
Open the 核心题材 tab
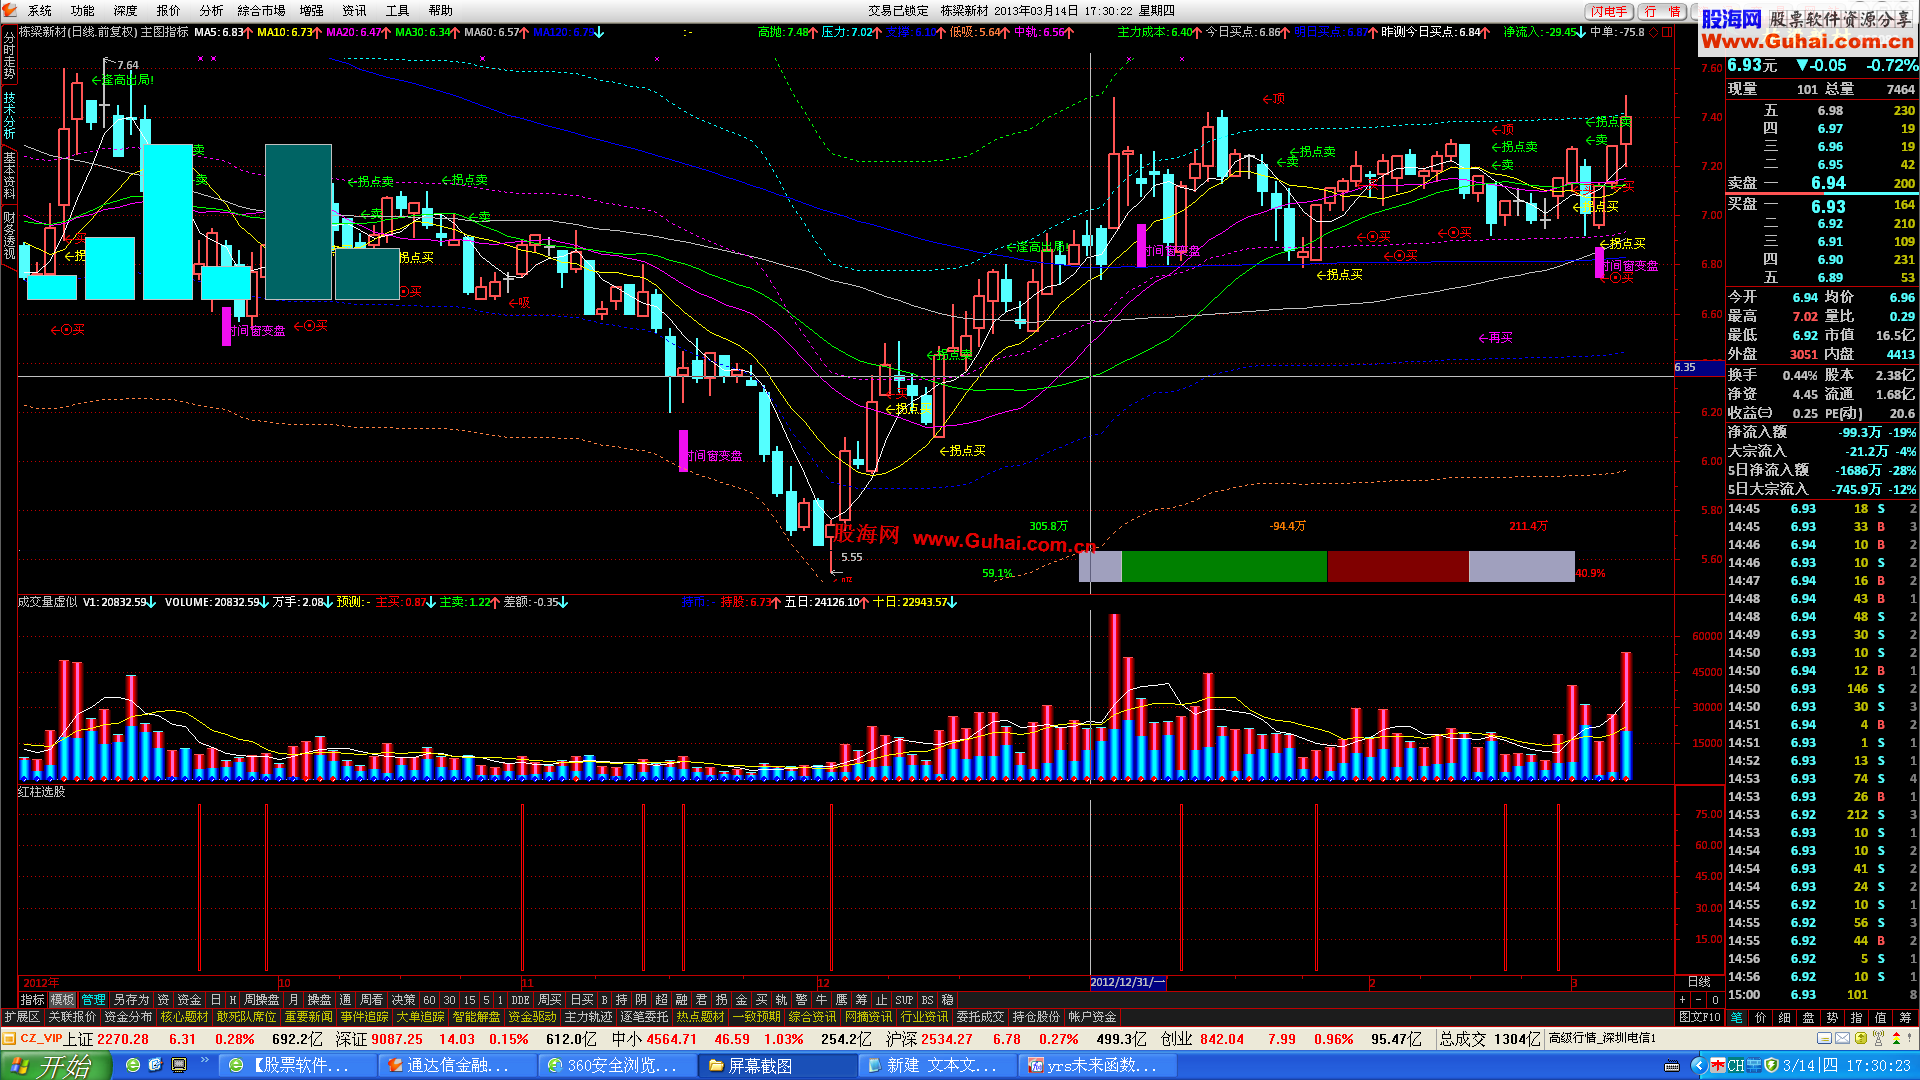(184, 1017)
